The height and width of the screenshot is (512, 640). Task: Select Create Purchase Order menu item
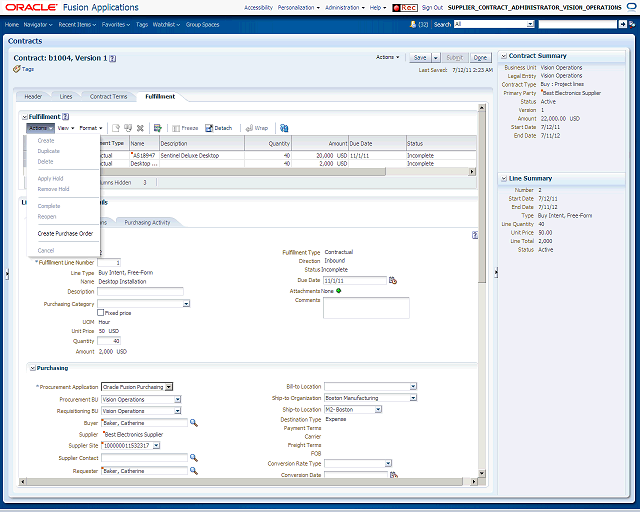pyautogui.click(x=65, y=234)
